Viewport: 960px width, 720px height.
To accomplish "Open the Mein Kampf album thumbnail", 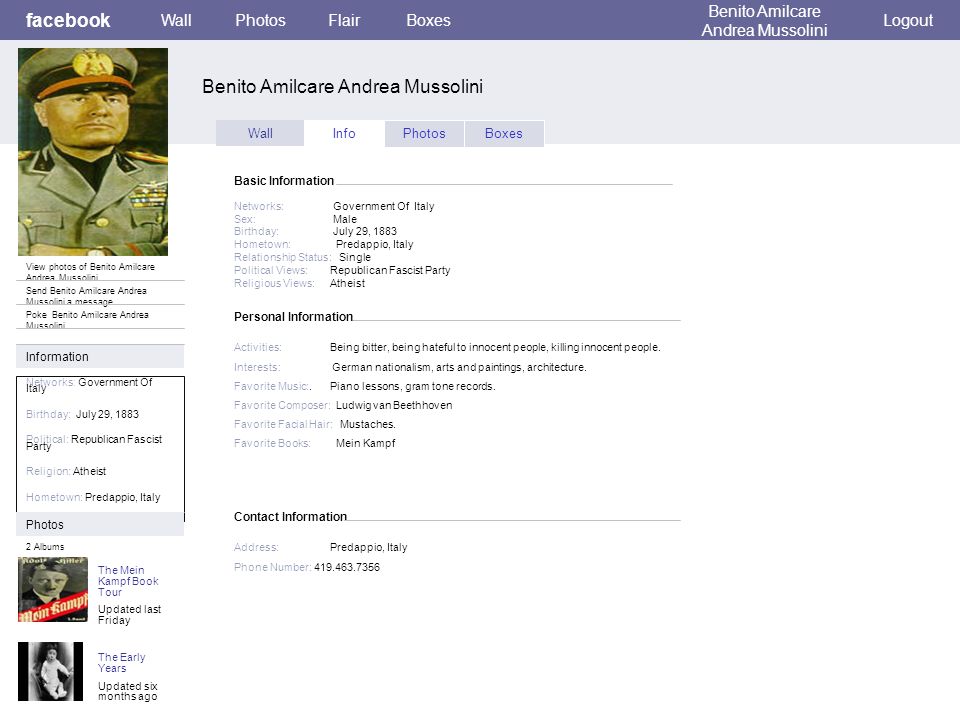I will point(53,590).
